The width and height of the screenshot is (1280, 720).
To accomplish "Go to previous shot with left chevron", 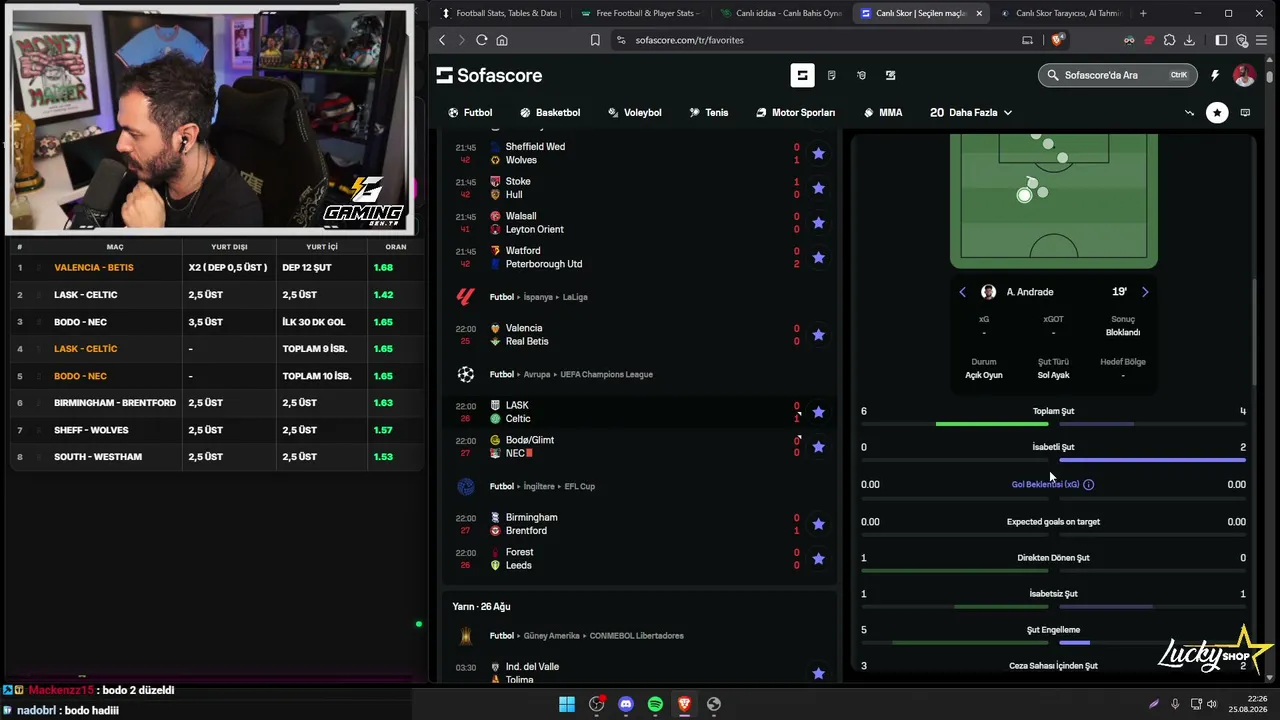I will click(963, 292).
